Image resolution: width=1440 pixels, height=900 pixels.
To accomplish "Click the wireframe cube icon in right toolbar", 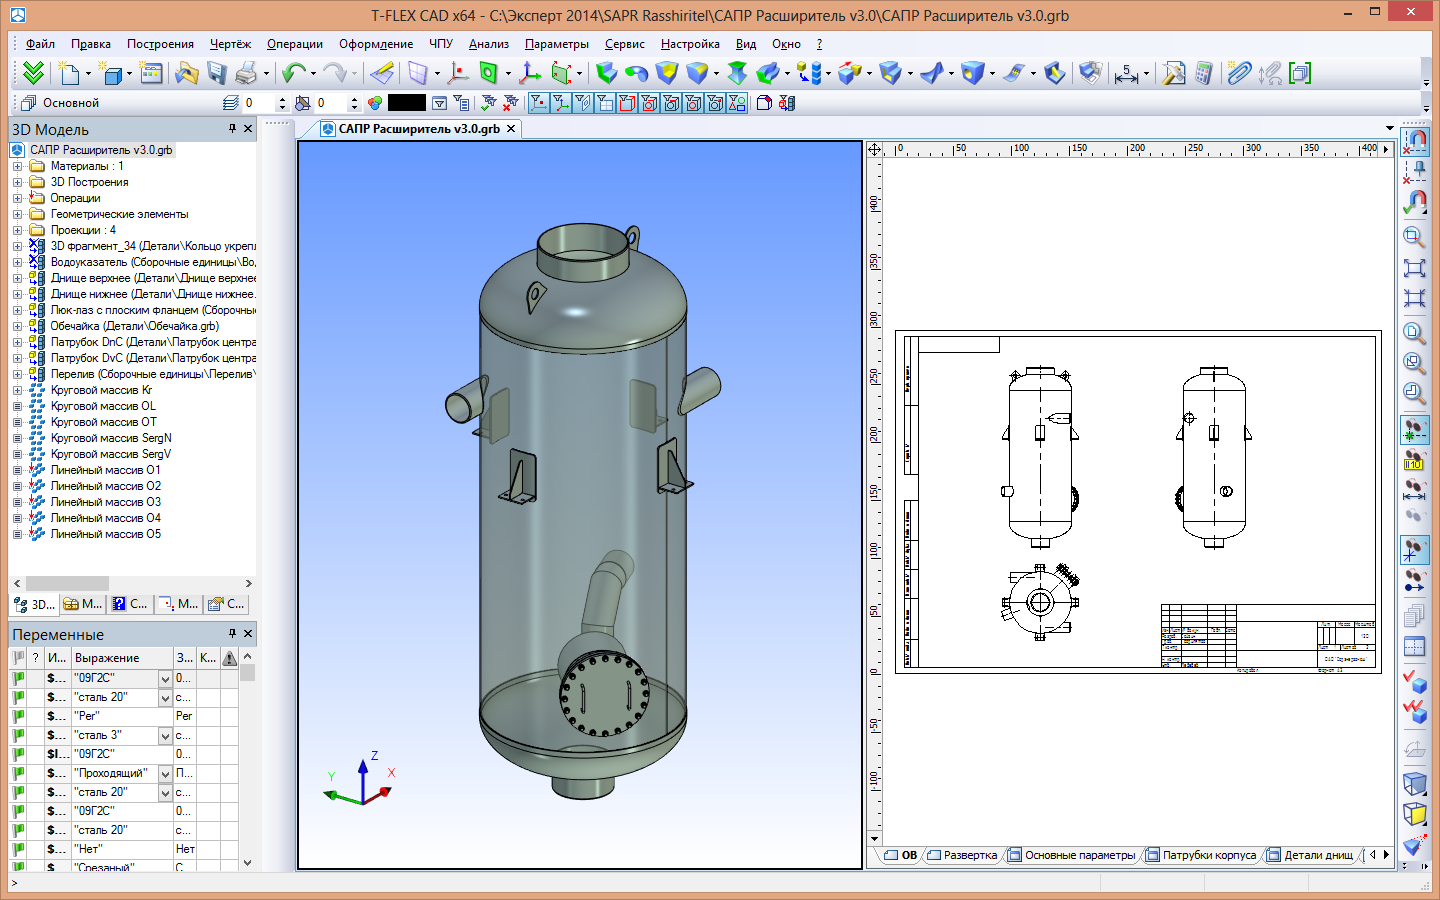I will point(1414,783).
